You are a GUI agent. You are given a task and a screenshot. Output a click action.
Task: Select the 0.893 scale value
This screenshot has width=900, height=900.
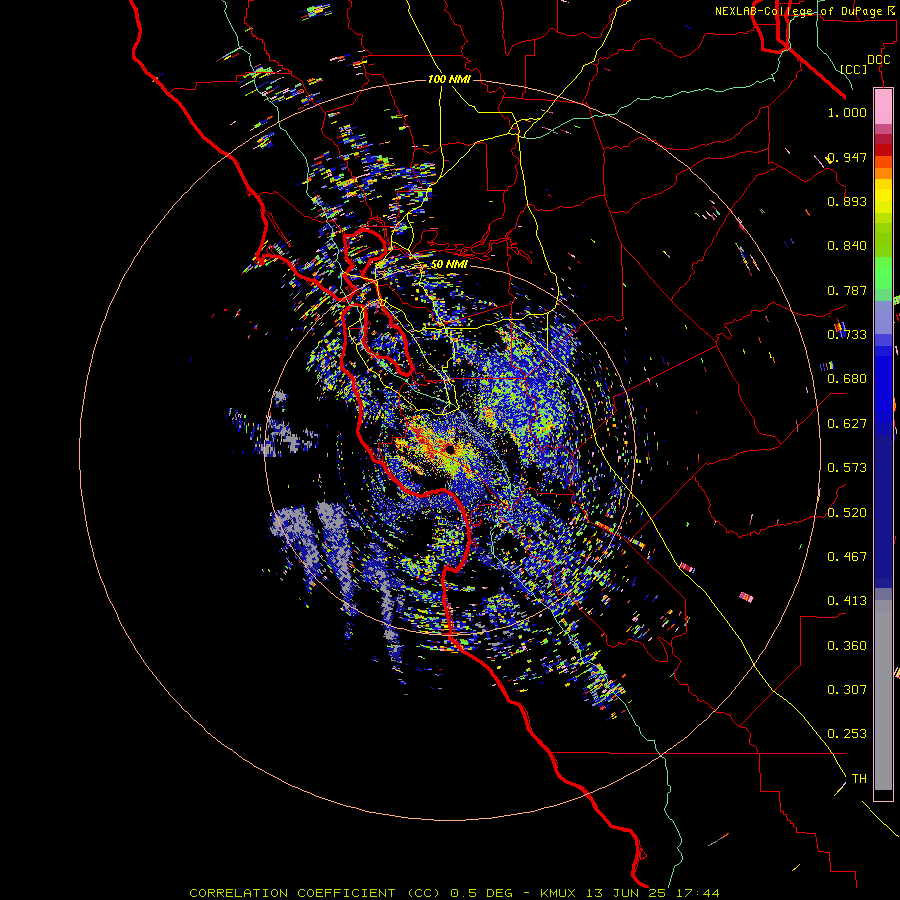pos(847,201)
